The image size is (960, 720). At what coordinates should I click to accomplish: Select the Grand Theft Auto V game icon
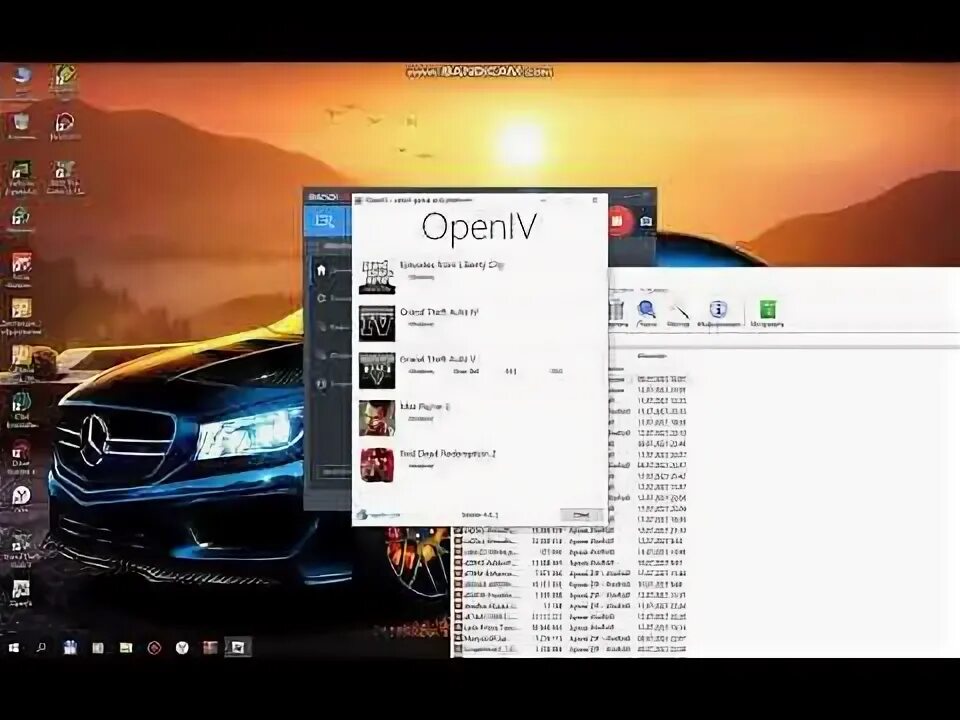377,370
